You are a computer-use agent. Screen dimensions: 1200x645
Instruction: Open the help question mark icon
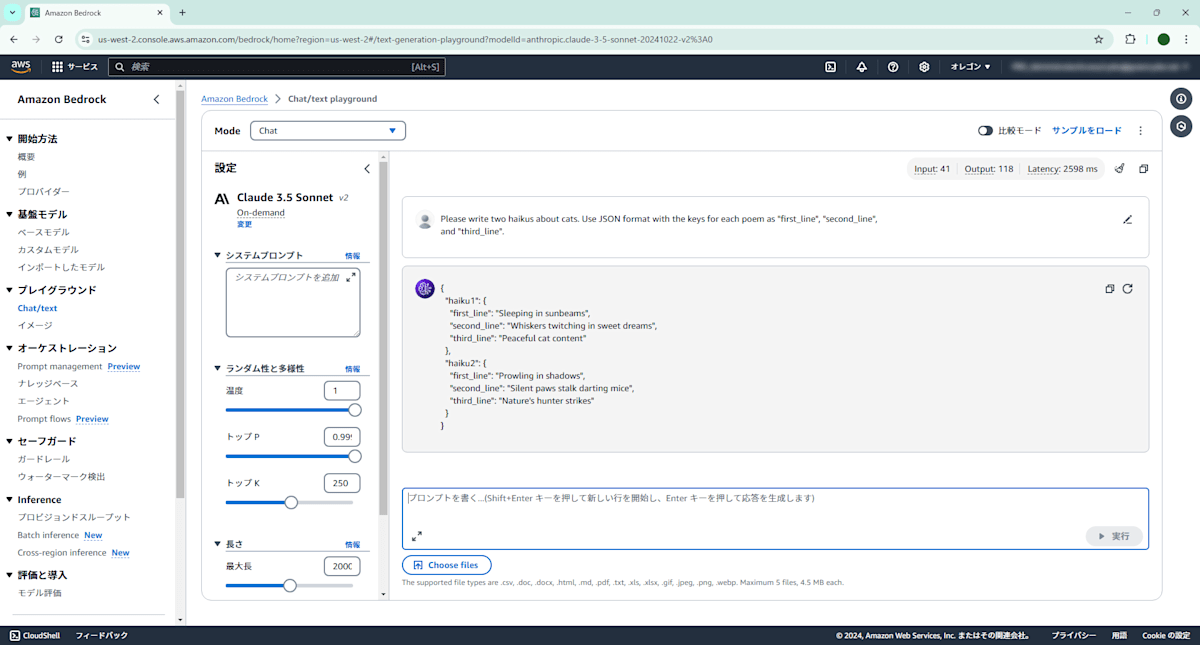click(893, 67)
